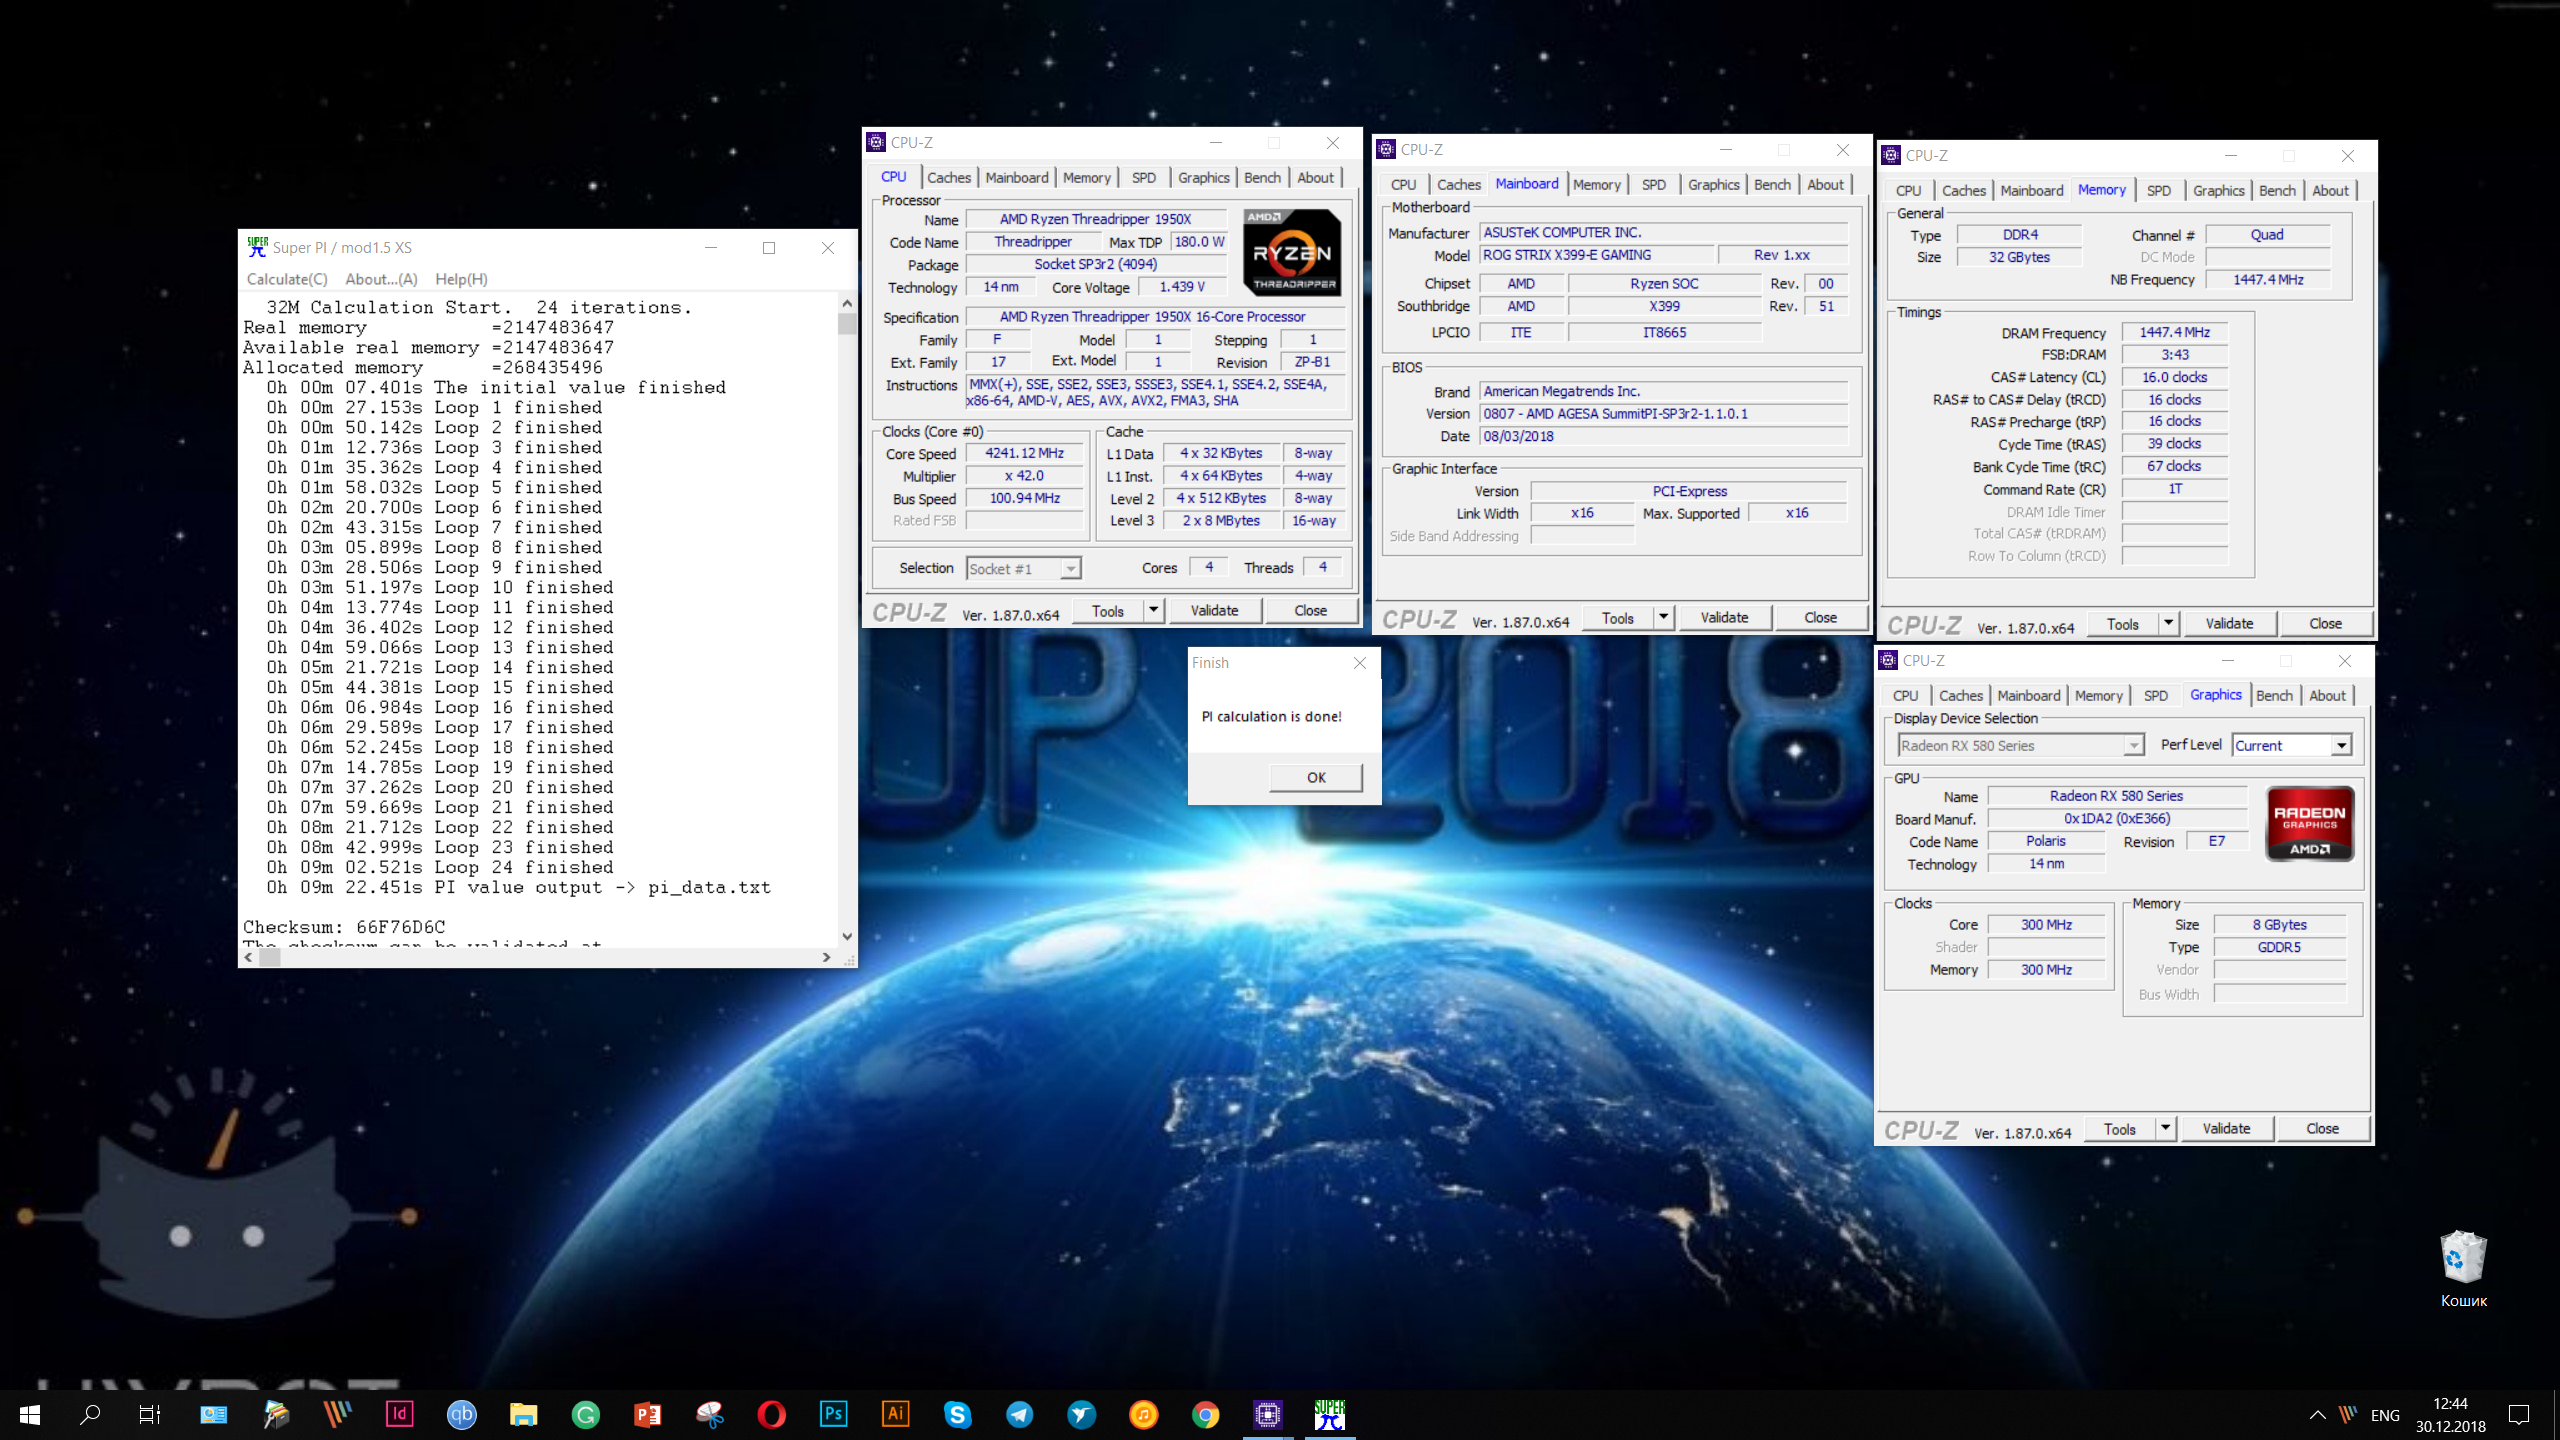Click the Super PI horizontal scrollbar left arrow
The height and width of the screenshot is (1440, 2560).
point(249,957)
